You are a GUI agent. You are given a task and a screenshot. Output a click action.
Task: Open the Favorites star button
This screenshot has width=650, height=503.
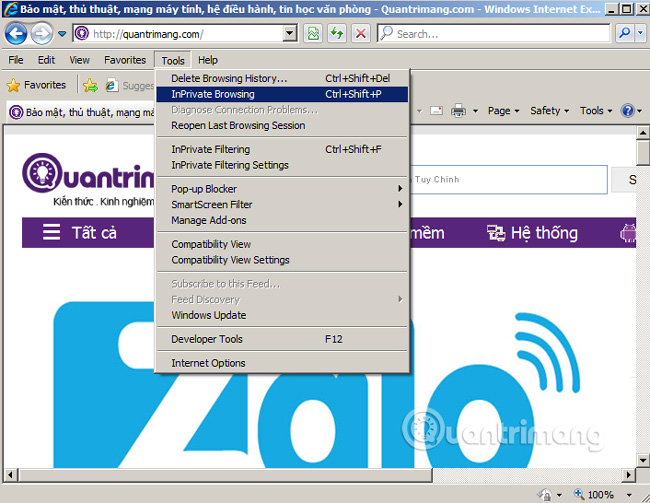(36, 85)
